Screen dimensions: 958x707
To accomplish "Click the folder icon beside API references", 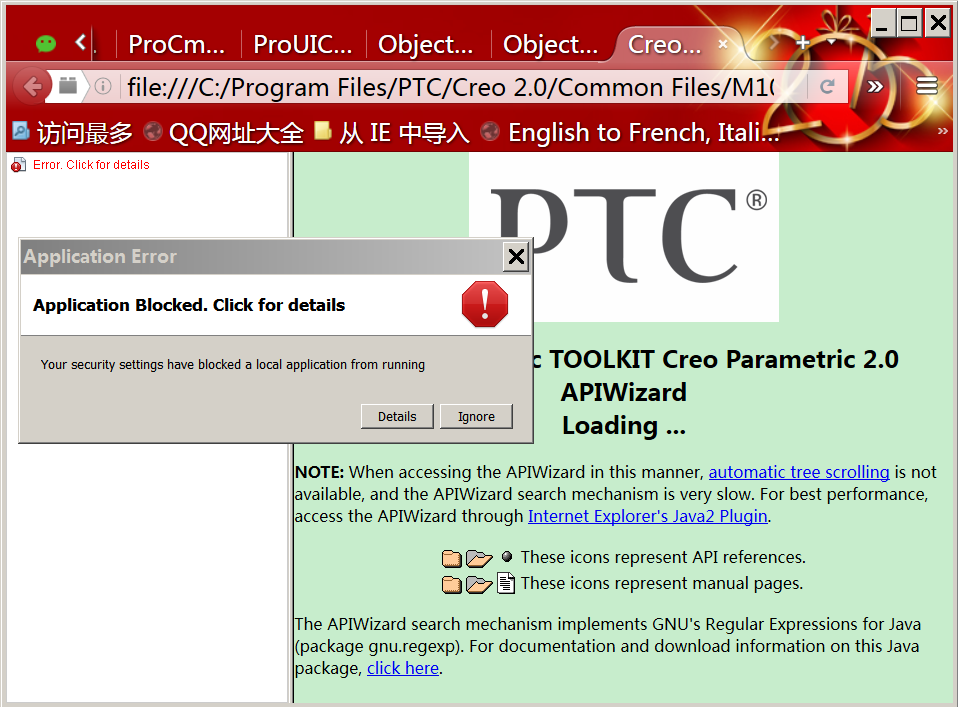I will tap(452, 558).
